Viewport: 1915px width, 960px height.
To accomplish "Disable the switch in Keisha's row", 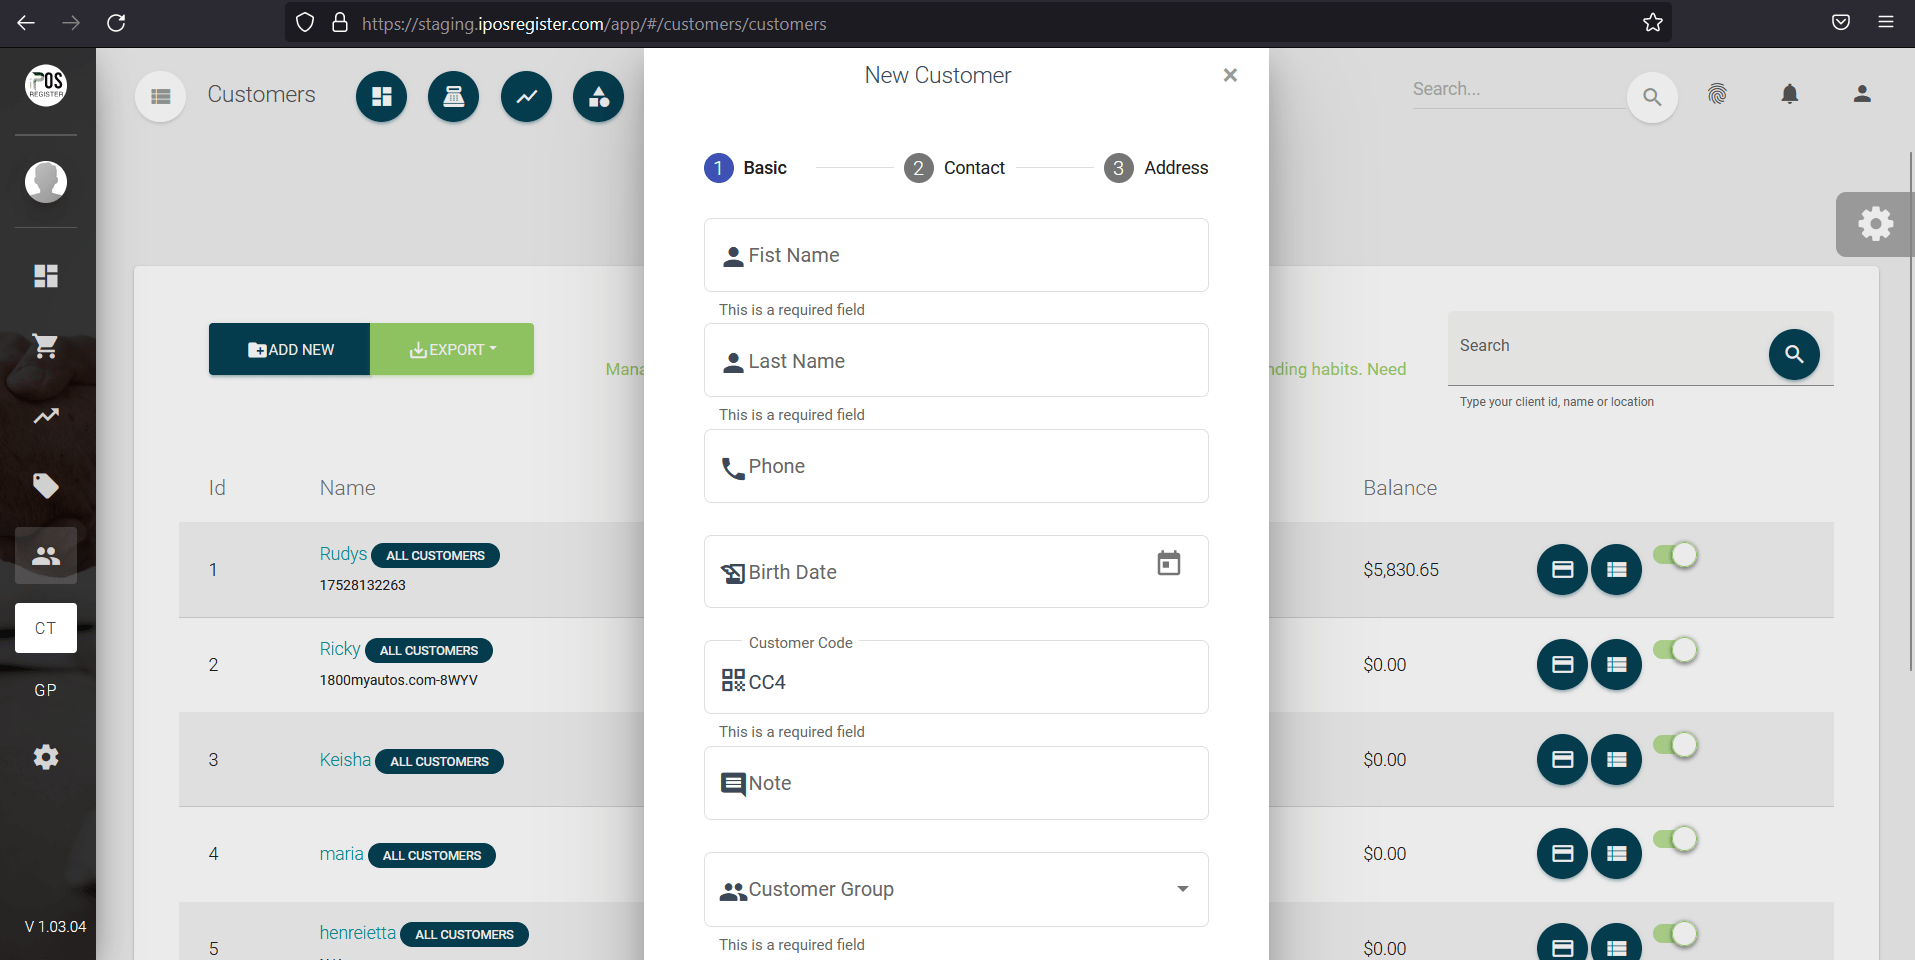I will click(x=1676, y=745).
